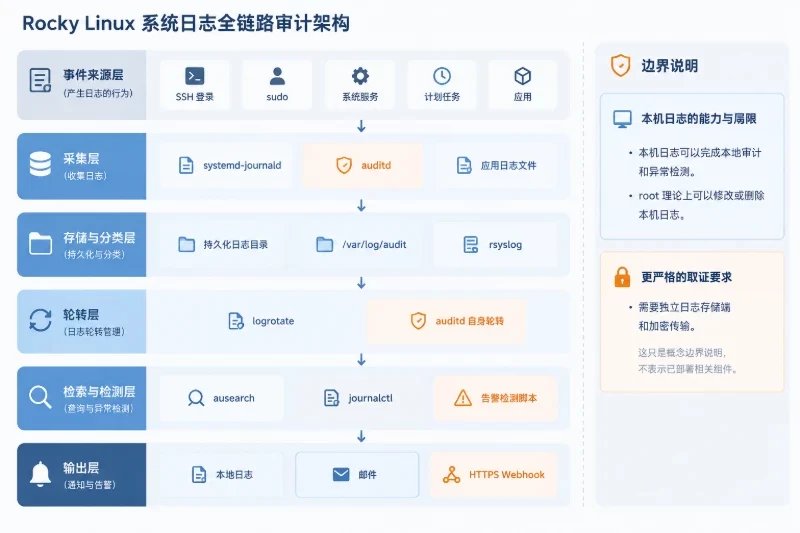Click the 应用日志文件 document icon

(x=464, y=165)
